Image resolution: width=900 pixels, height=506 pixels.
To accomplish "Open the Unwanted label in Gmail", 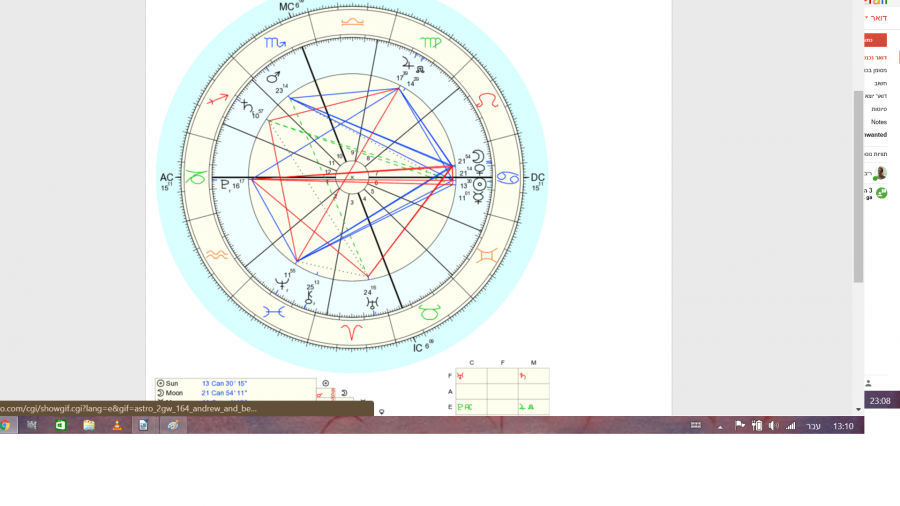I will pyautogui.click(x=876, y=135).
